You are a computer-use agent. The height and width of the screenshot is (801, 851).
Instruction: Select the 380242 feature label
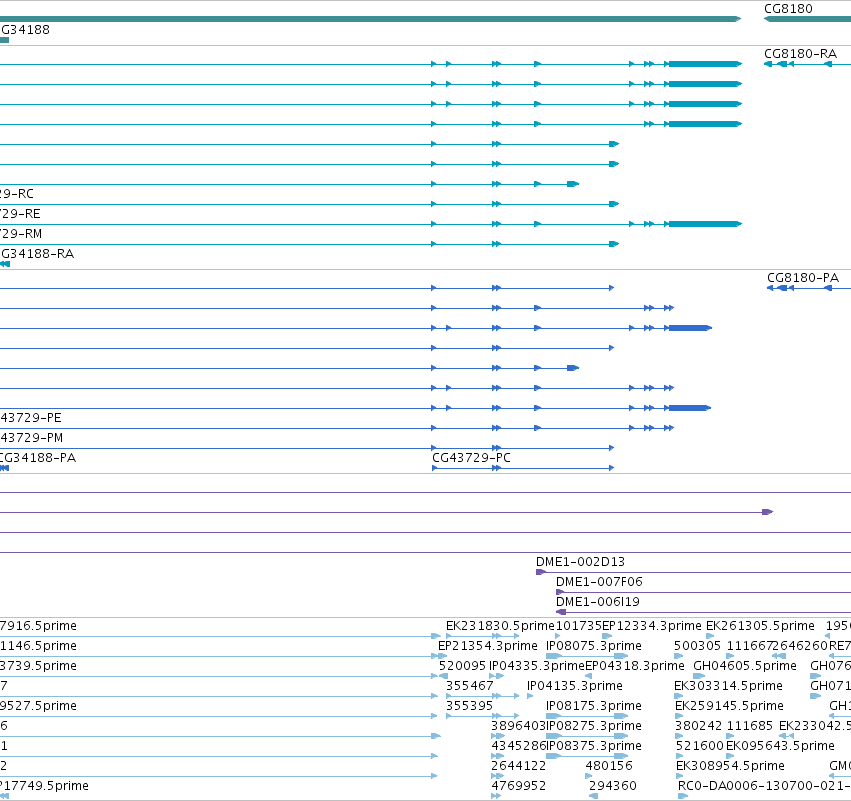click(x=698, y=726)
